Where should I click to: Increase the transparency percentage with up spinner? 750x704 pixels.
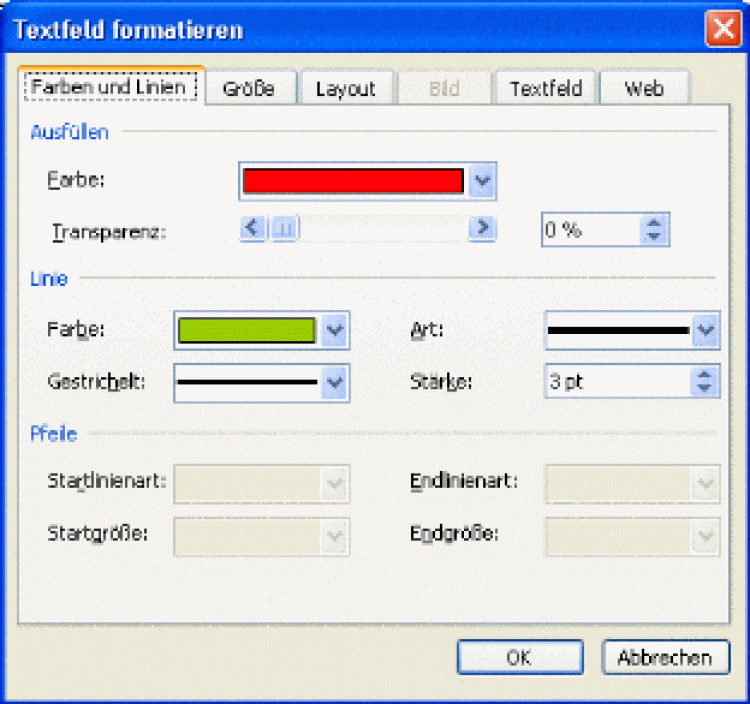click(655, 223)
